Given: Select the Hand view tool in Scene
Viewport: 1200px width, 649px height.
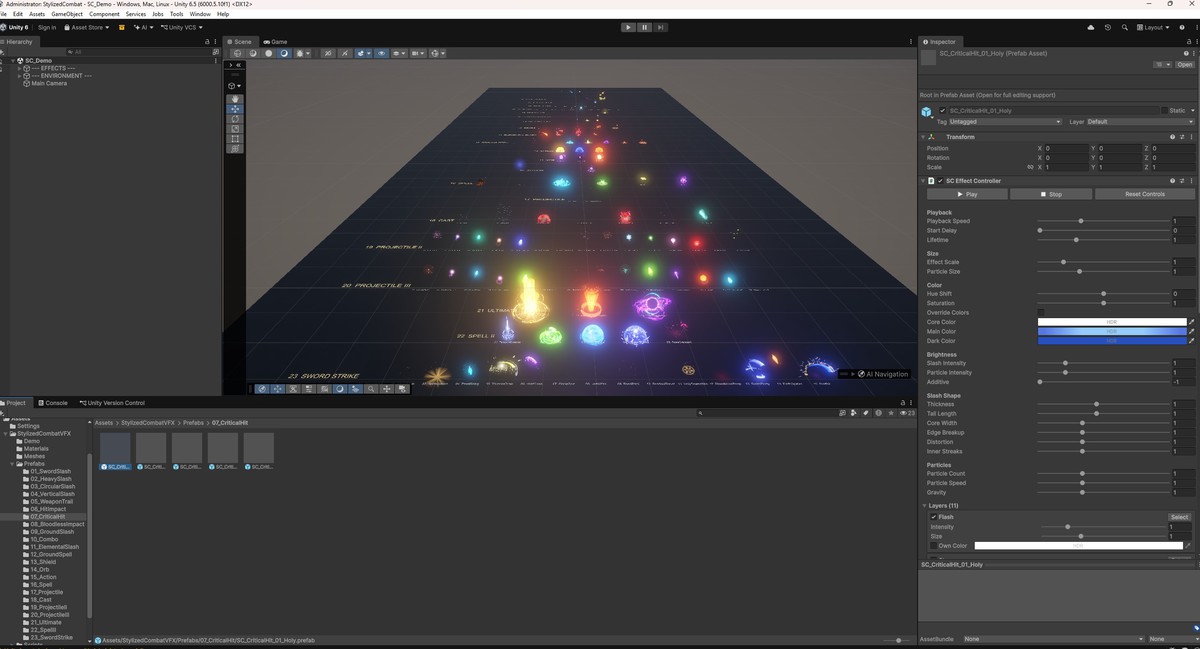Looking at the screenshot, I should [235, 99].
